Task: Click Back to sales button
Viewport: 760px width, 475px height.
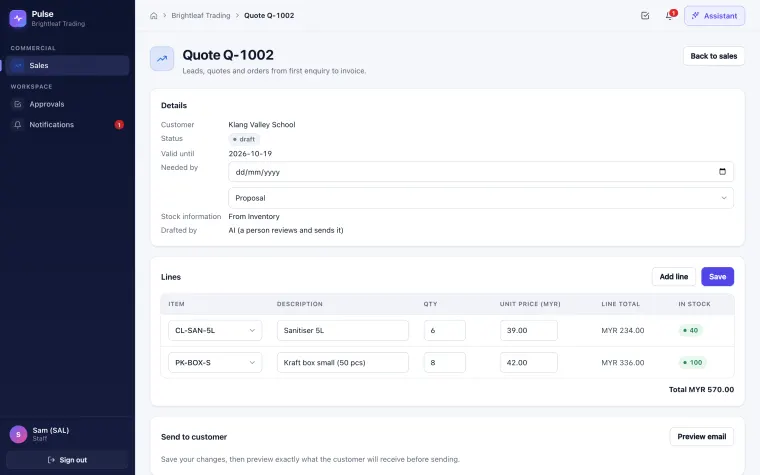Action: [713, 56]
